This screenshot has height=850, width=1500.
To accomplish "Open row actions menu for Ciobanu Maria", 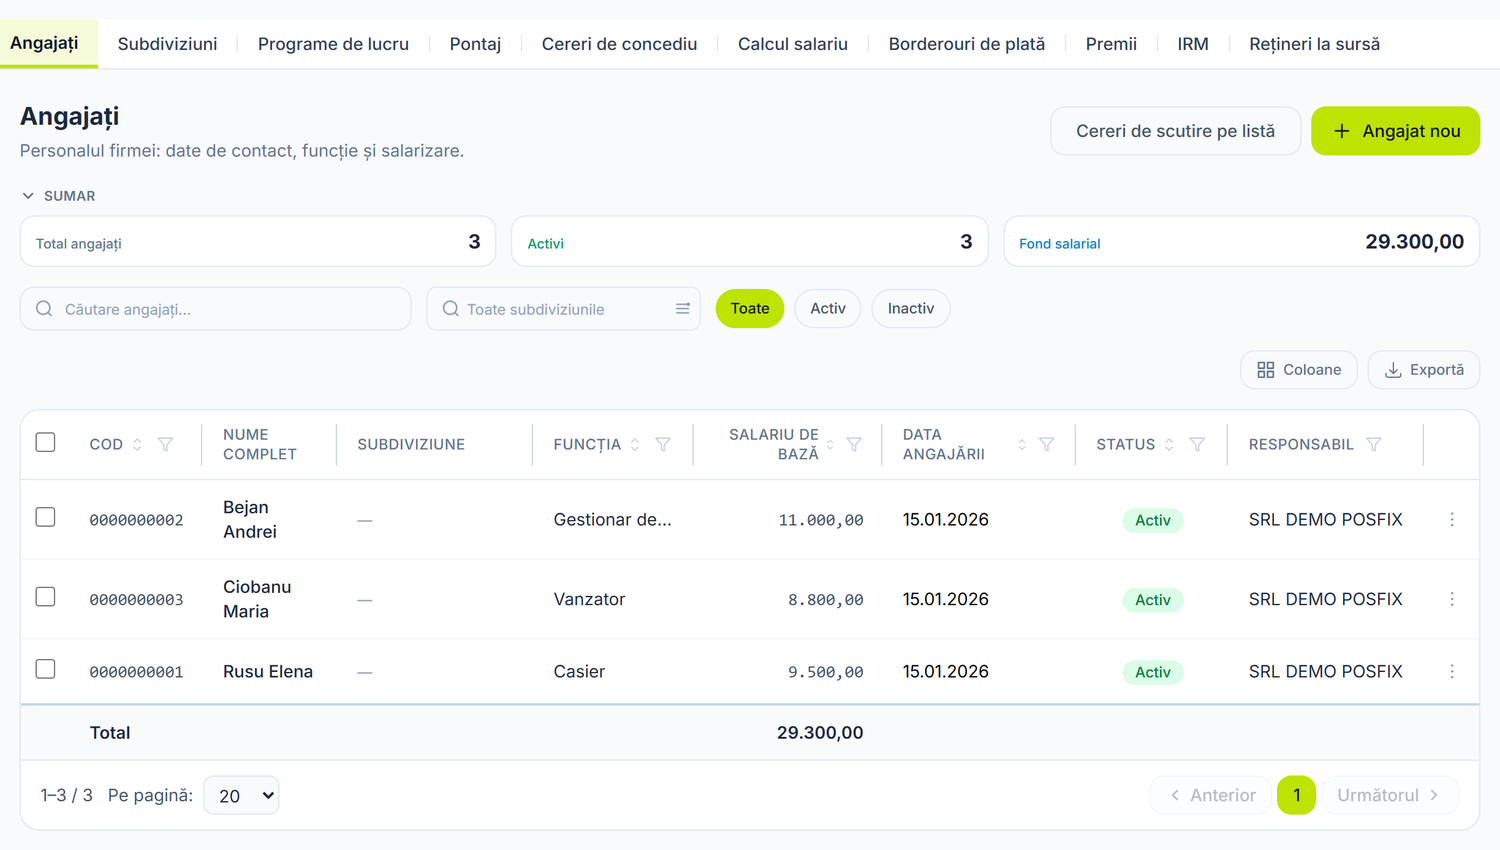I will (x=1452, y=599).
